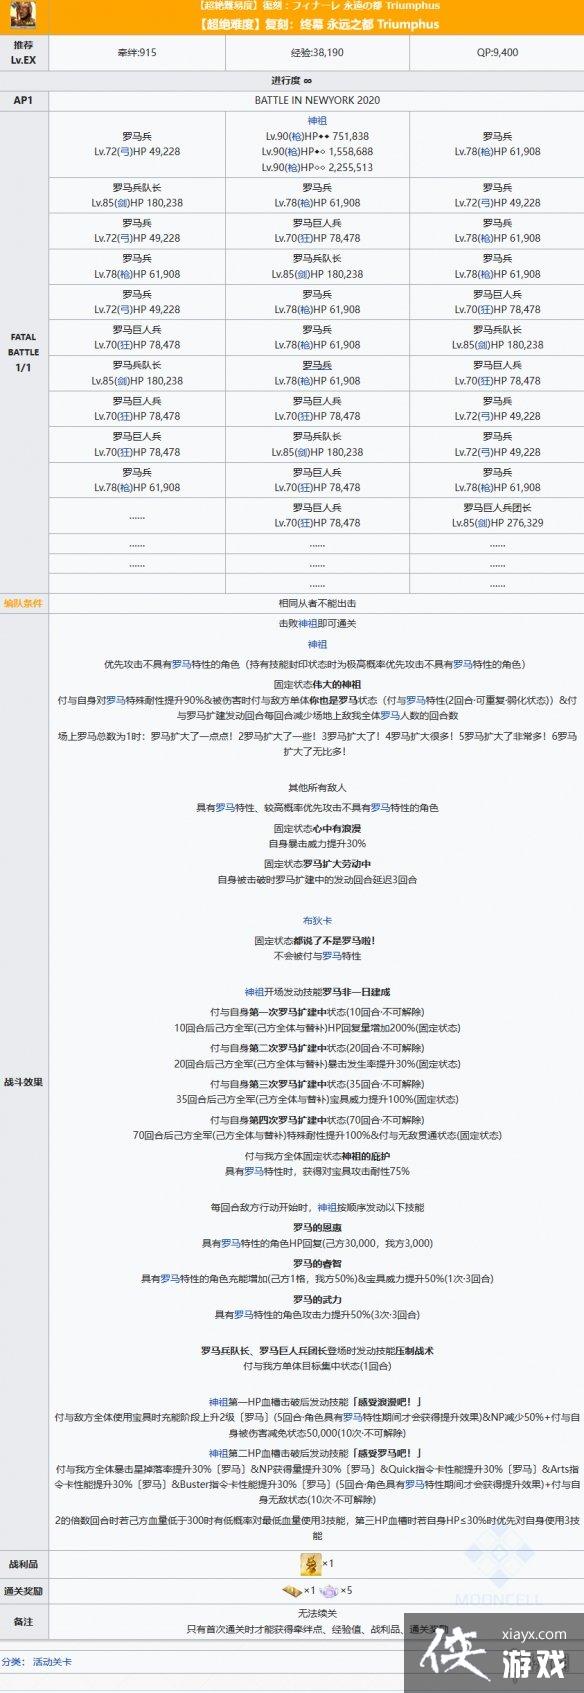This screenshot has width=584, height=1693.
Task: Click the AP1 cell
Action: point(23,100)
